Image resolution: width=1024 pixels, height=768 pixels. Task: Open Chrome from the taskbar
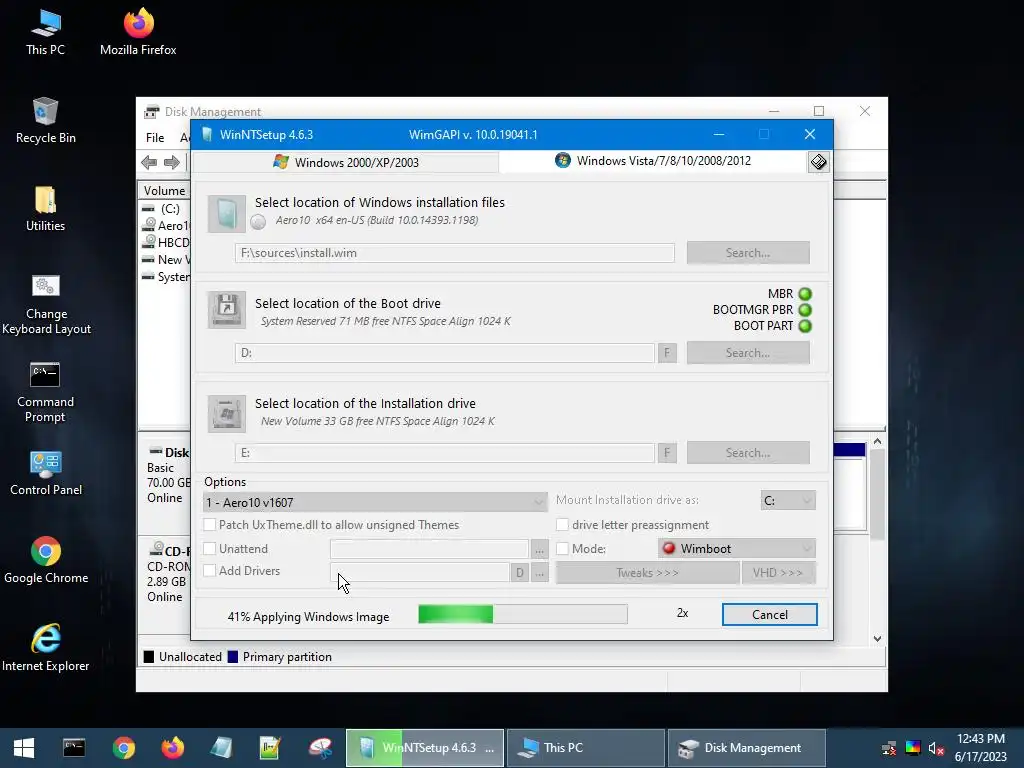[123, 748]
